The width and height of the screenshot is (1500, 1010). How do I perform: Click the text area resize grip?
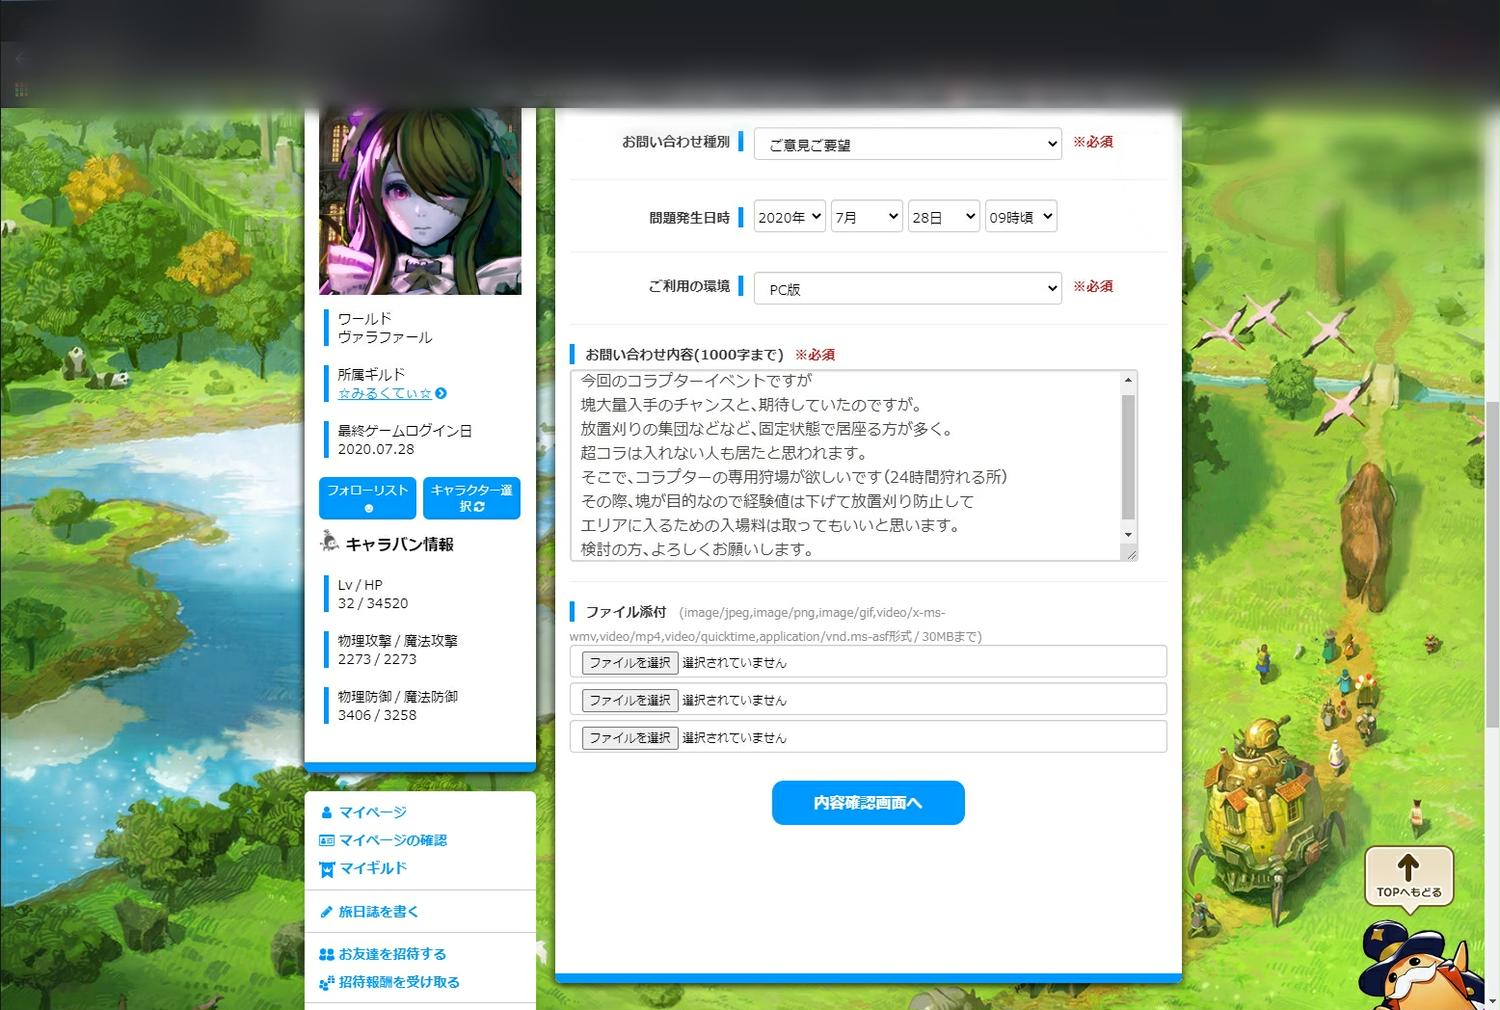point(1130,553)
